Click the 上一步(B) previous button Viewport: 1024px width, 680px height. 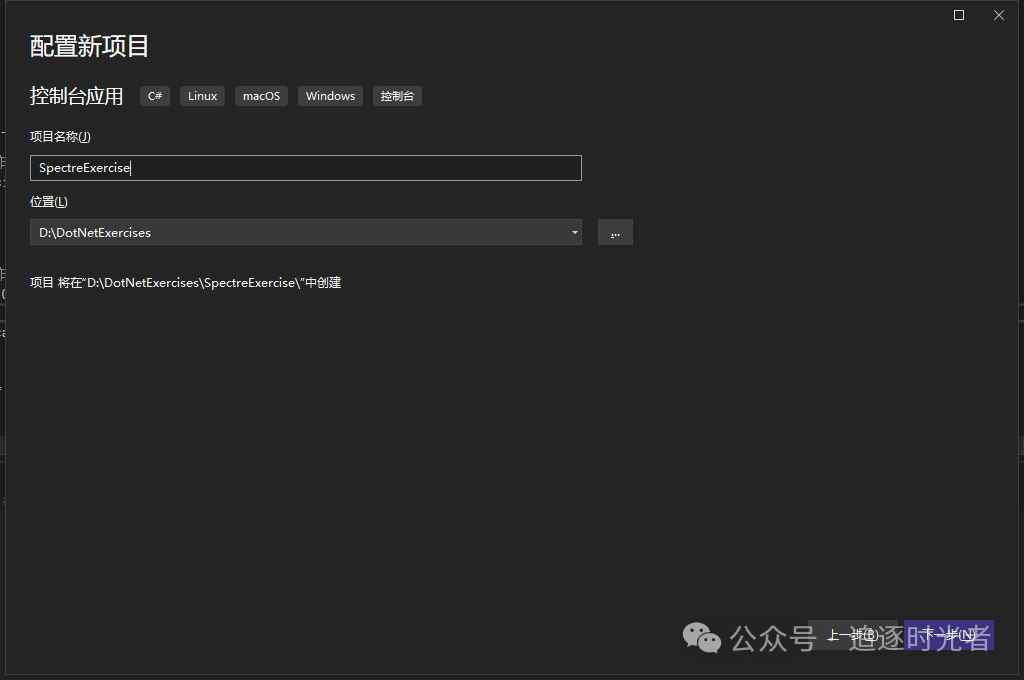[853, 634]
